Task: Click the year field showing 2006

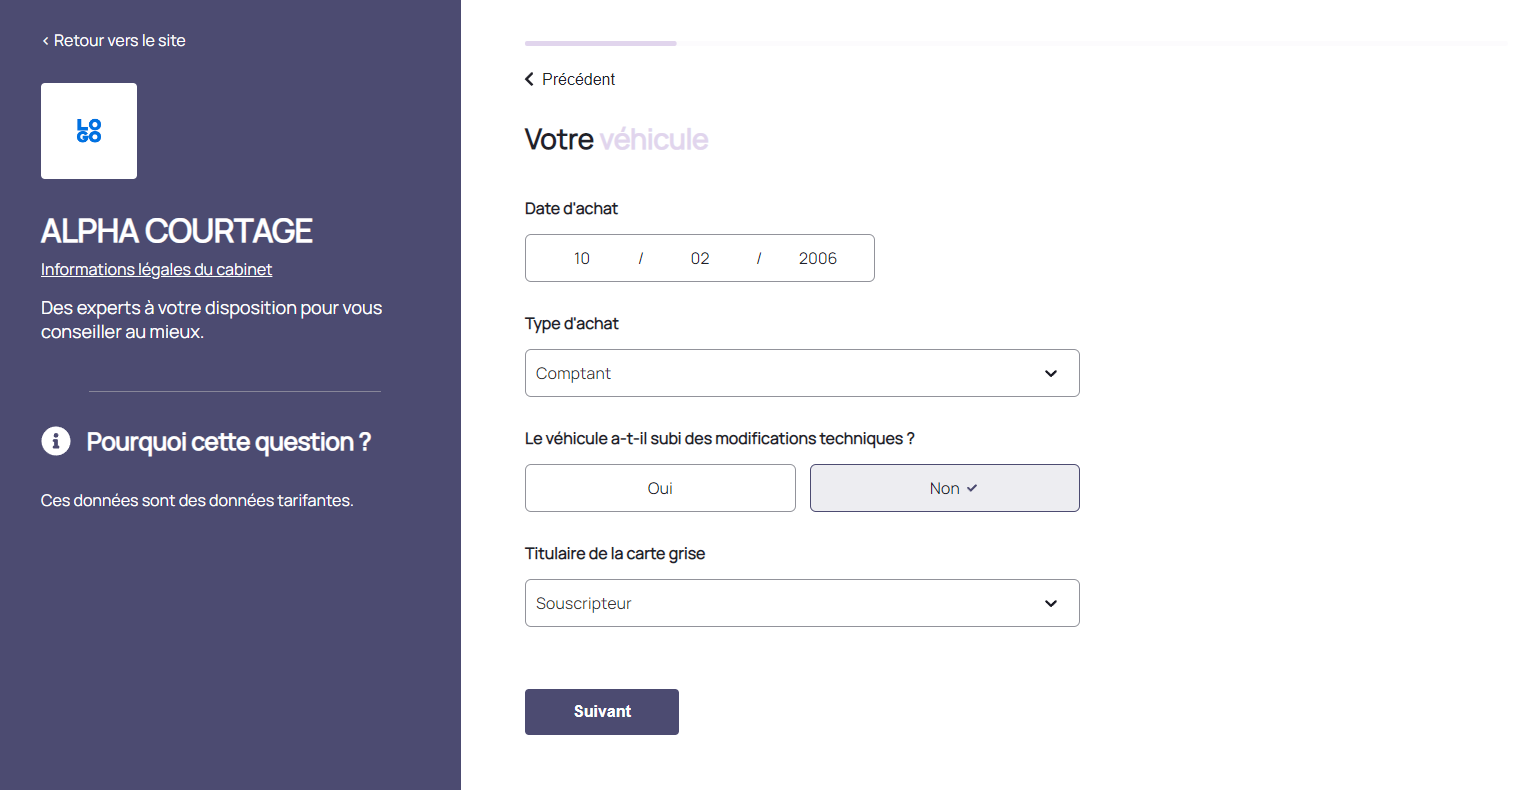Action: [817, 258]
